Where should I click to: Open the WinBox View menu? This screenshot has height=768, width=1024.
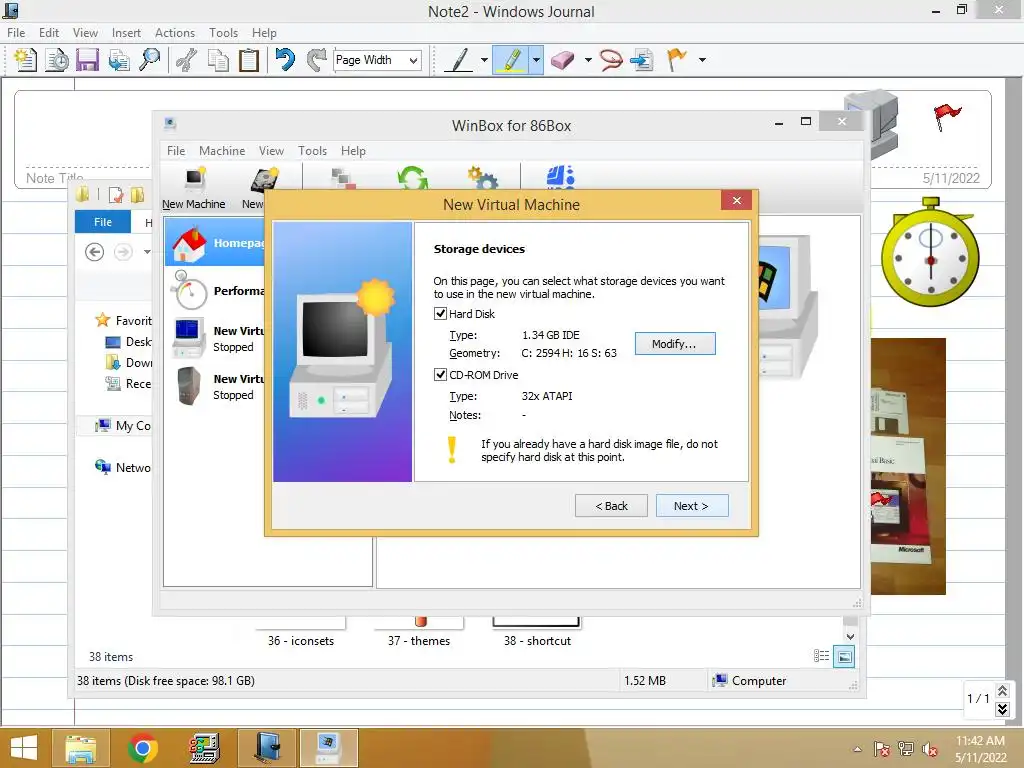coord(271,151)
